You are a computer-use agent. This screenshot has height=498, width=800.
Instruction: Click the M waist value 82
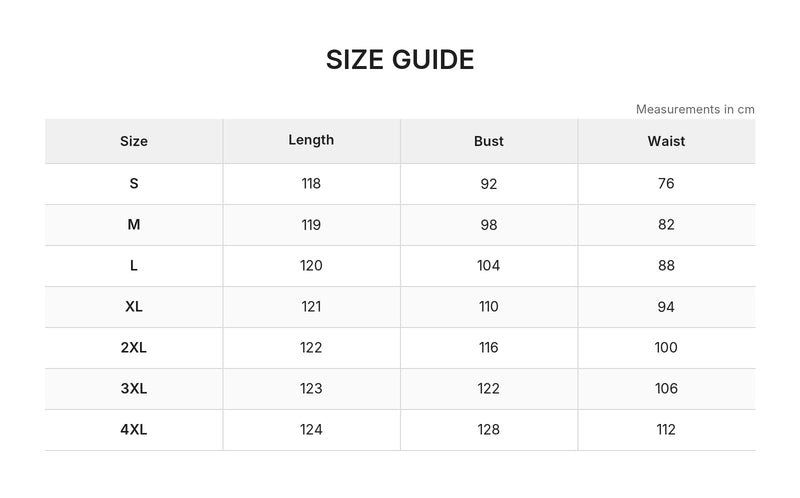(x=666, y=225)
